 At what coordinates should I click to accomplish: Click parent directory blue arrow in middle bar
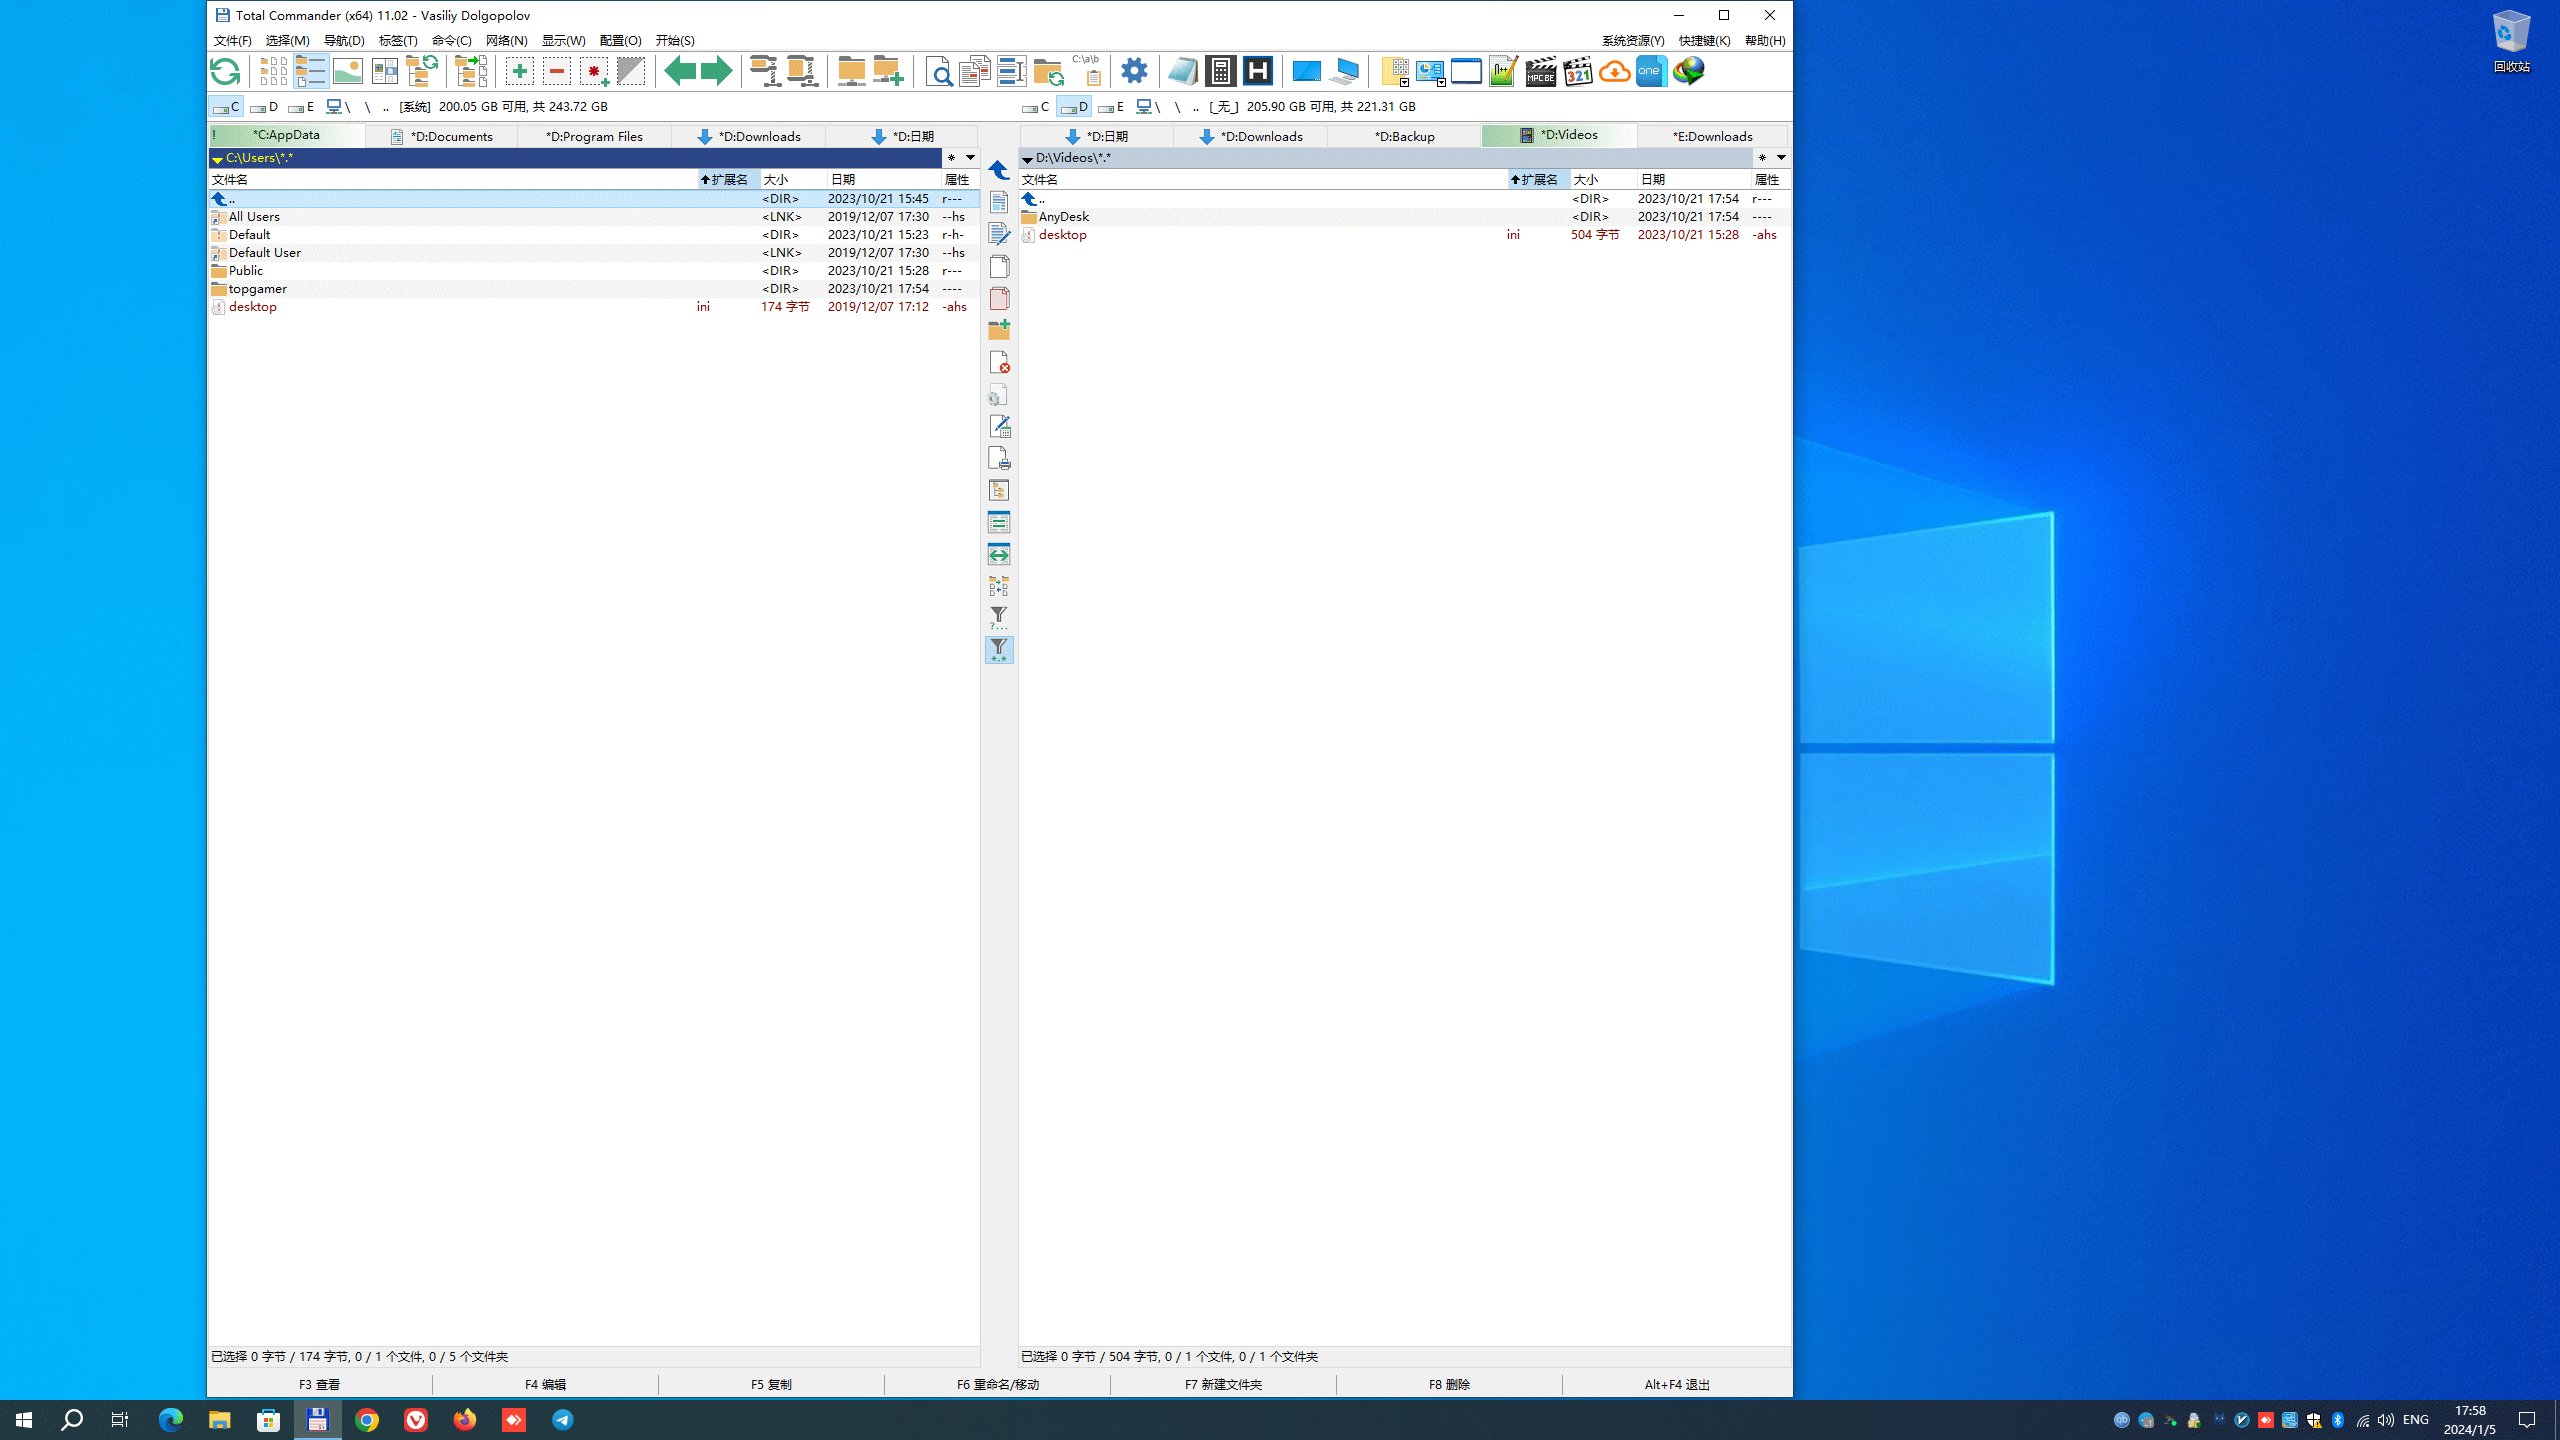coord(998,170)
